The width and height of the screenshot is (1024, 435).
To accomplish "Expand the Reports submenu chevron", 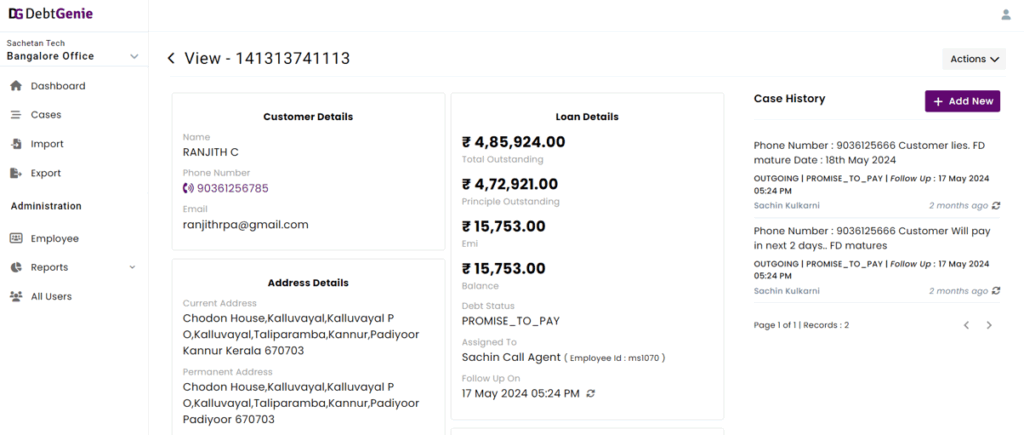I will (133, 267).
